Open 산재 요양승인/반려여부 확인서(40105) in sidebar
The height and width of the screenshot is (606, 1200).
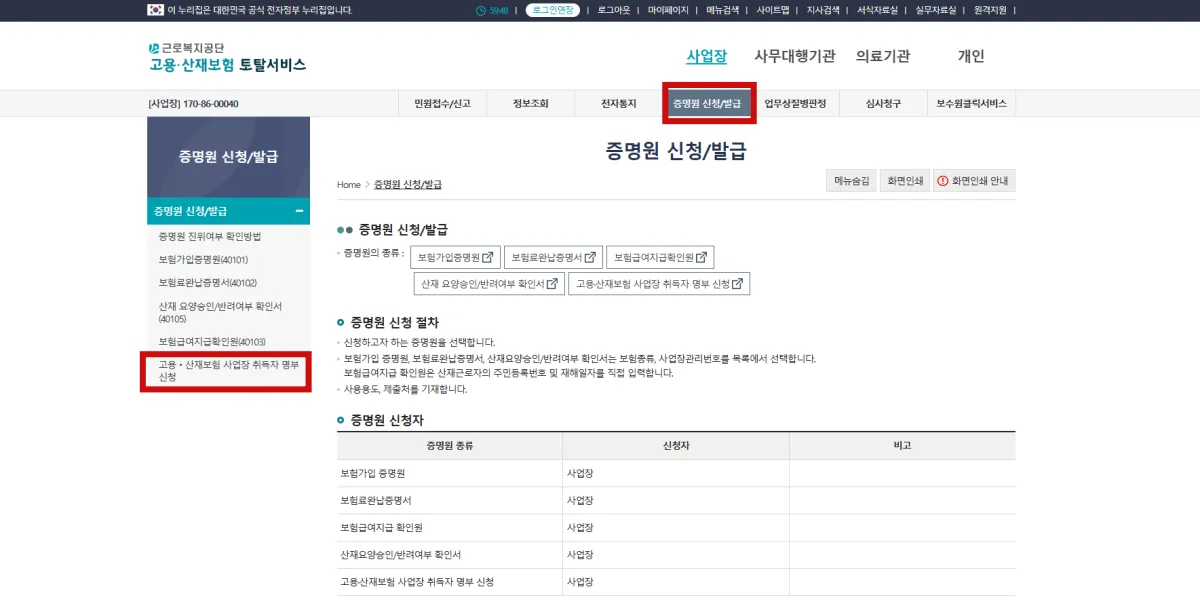point(220,312)
